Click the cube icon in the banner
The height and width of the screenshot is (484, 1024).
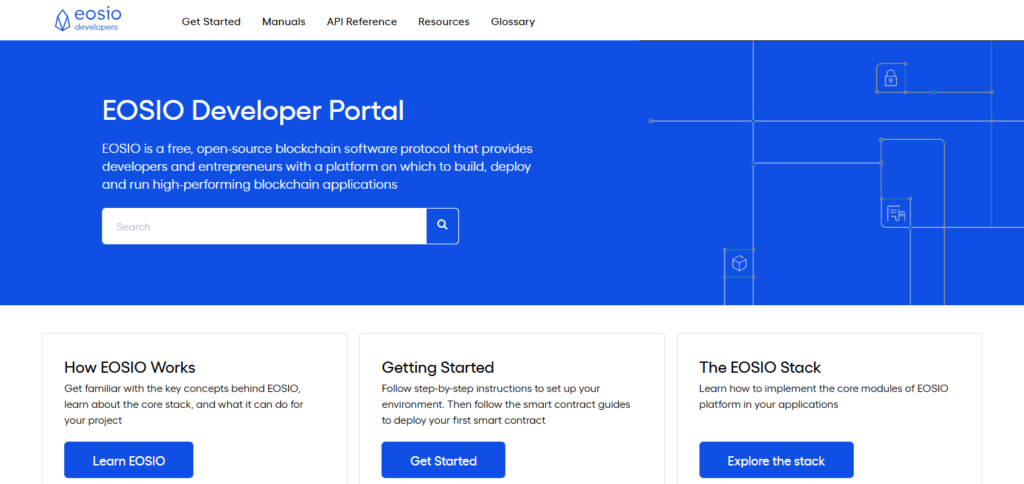tap(739, 264)
